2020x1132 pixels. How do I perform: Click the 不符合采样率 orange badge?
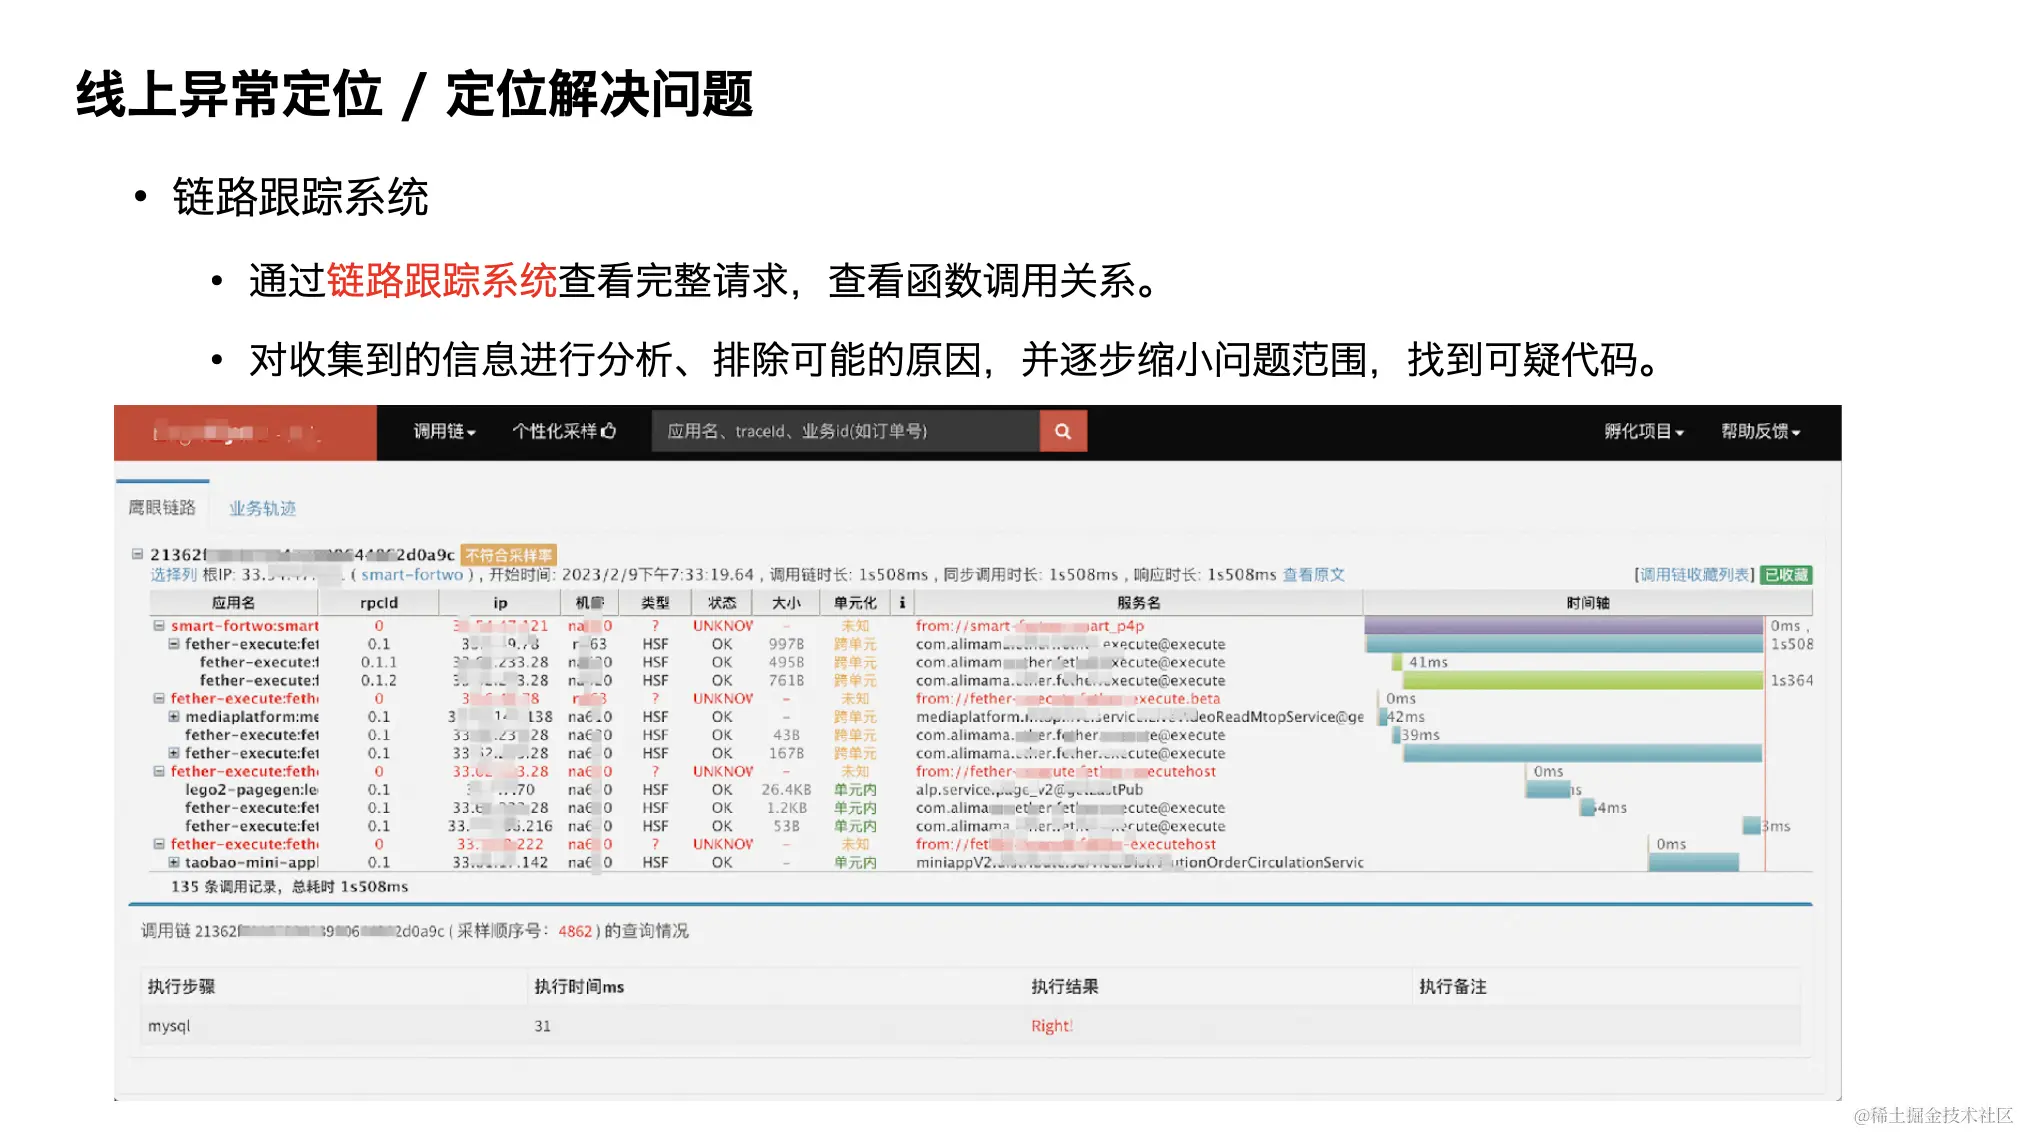[508, 555]
